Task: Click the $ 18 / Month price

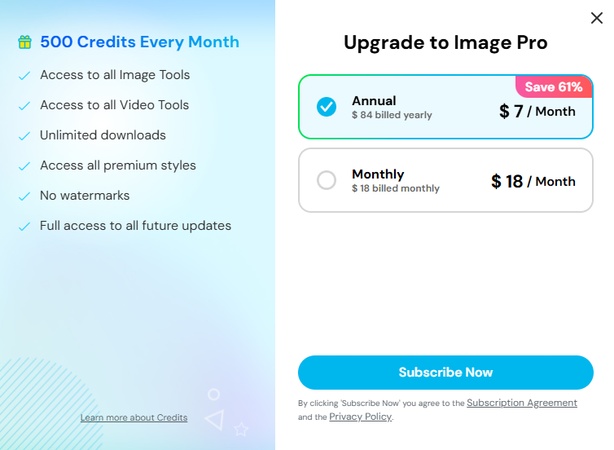Action: tap(533, 181)
